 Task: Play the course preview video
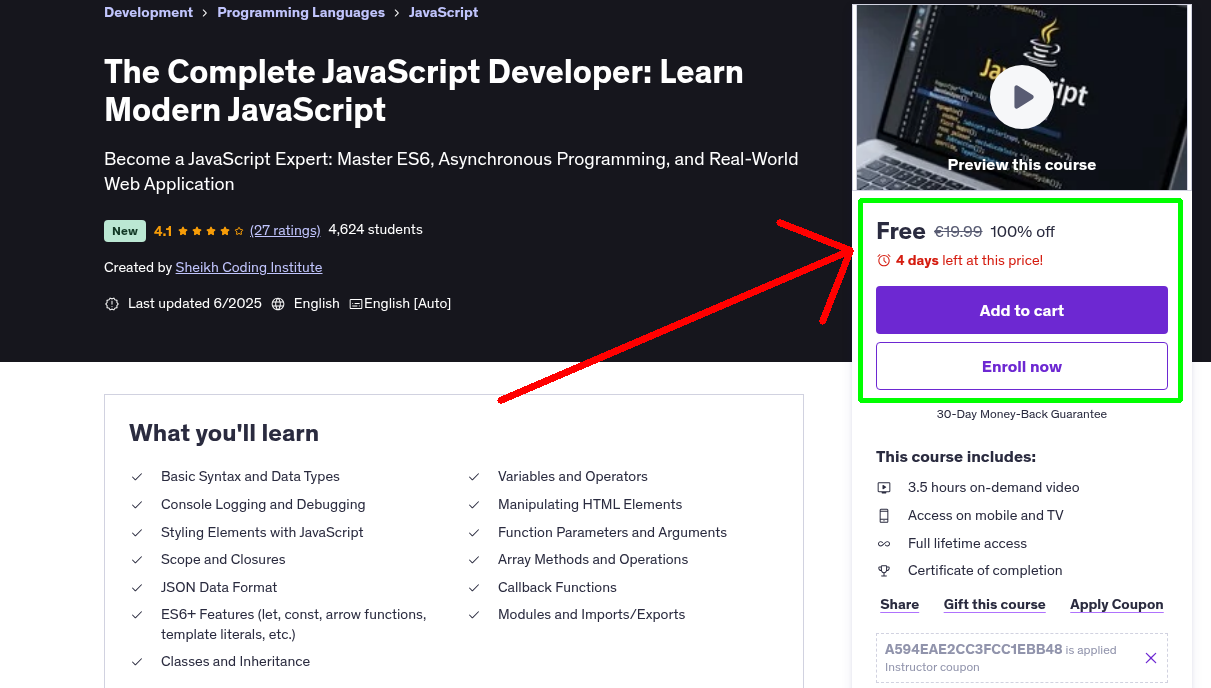point(1021,97)
